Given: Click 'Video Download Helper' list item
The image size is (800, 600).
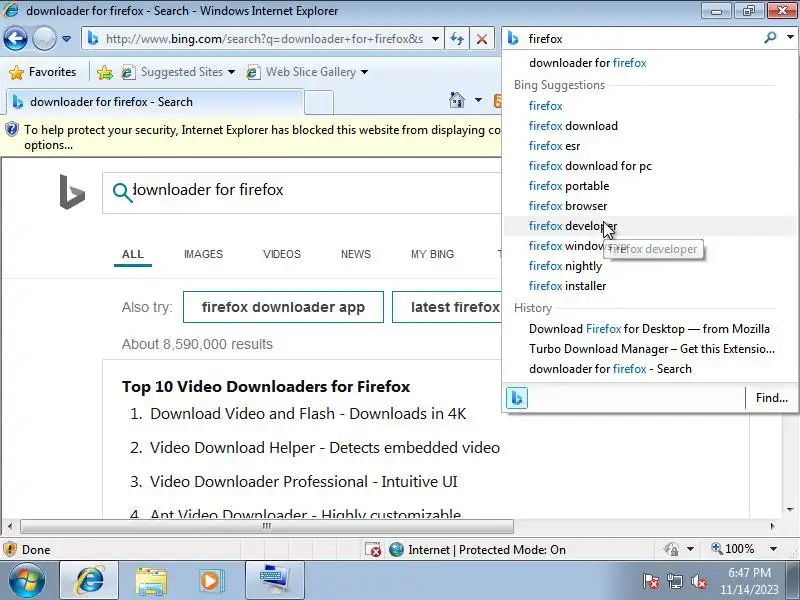Looking at the screenshot, I should coord(324,448).
